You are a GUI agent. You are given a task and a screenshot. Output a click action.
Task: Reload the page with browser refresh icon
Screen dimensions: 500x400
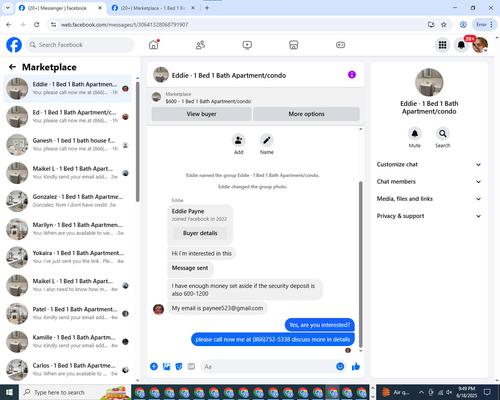point(37,24)
